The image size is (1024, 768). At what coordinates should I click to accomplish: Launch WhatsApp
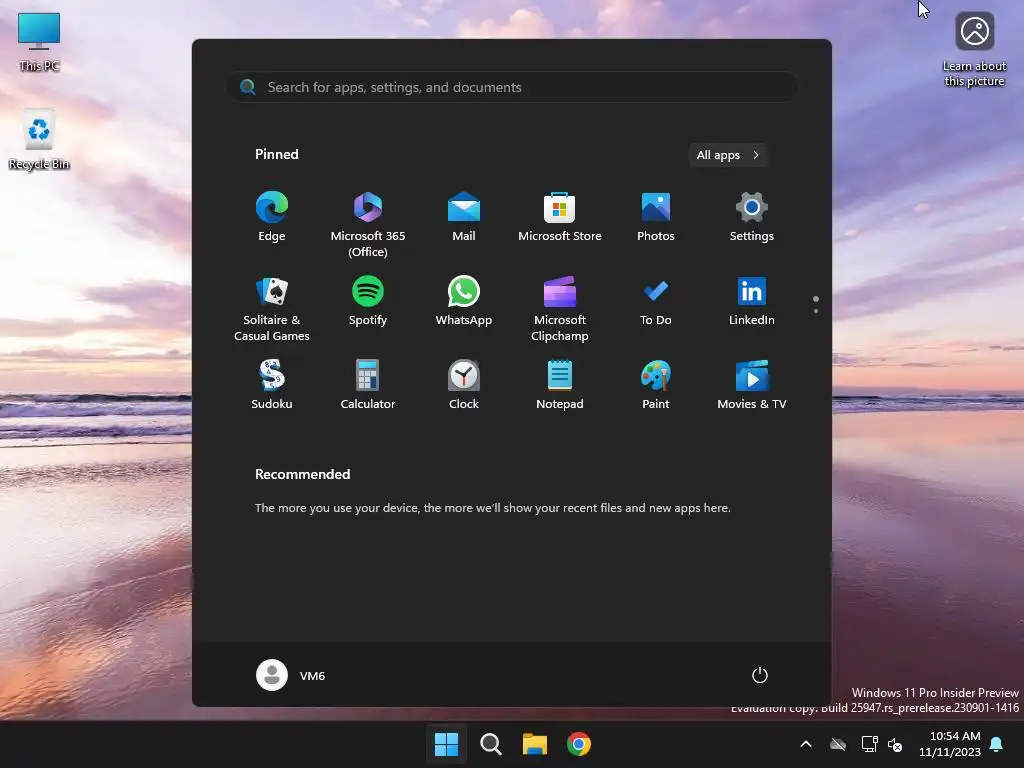(x=464, y=302)
